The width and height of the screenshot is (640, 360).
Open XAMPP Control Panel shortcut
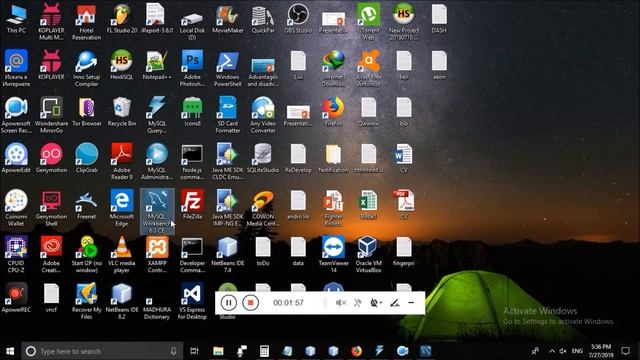157,254
